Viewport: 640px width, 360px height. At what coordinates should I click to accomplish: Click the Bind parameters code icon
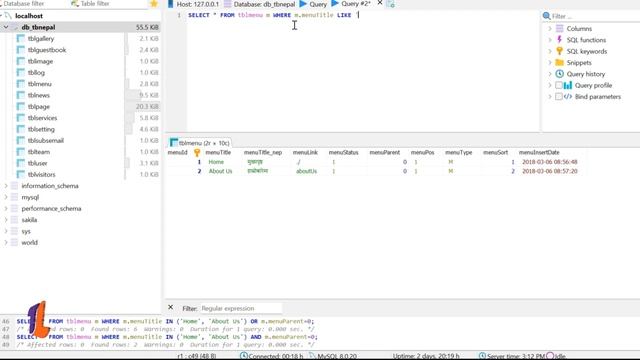[x=568, y=97]
